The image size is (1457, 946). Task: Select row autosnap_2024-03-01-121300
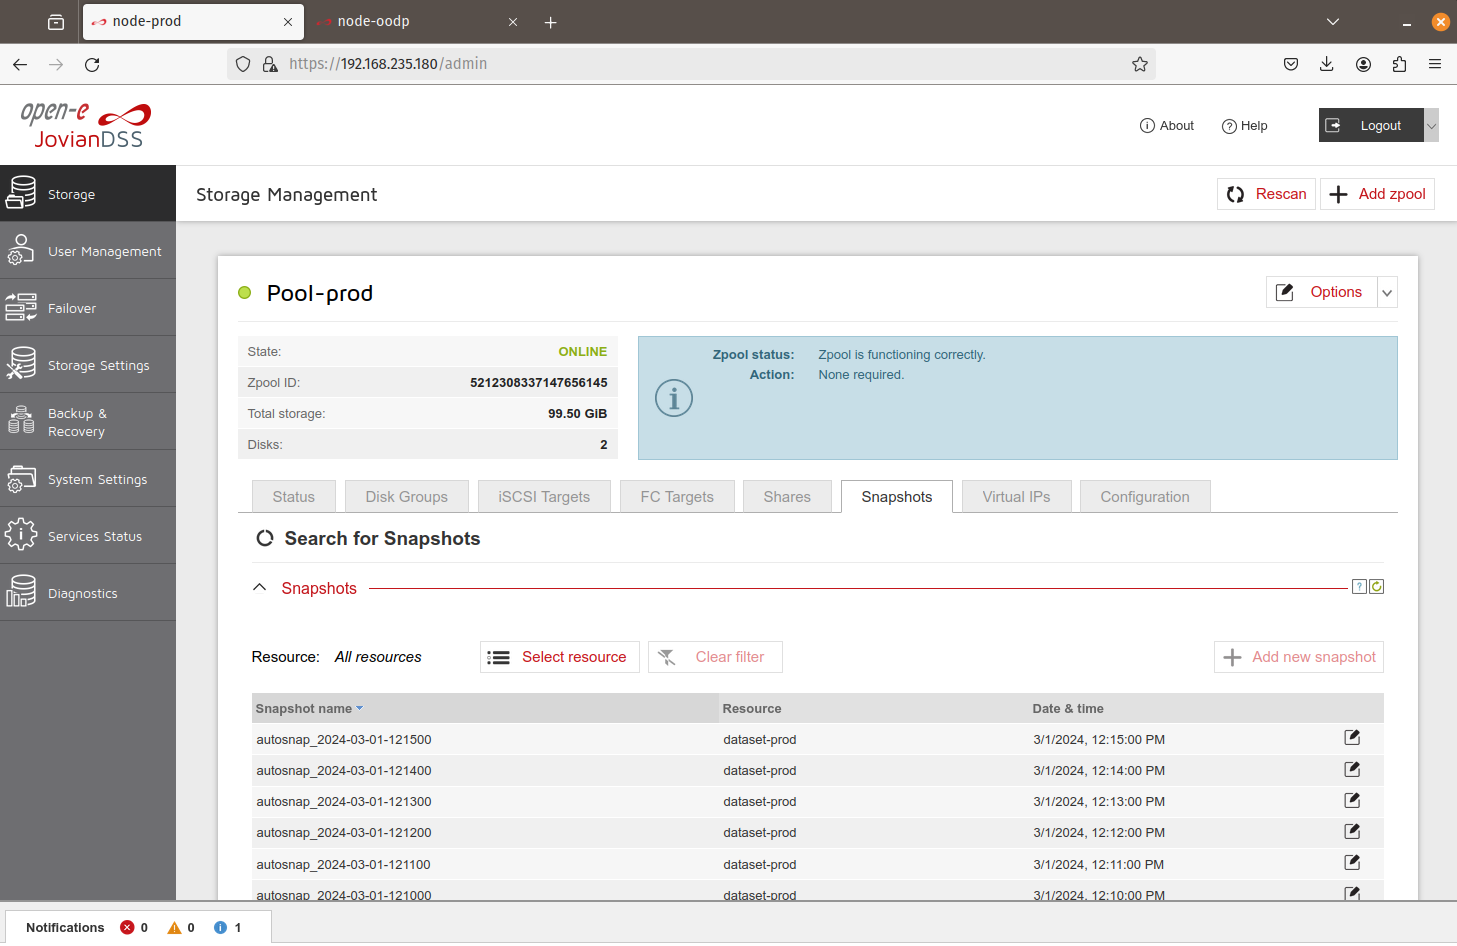[818, 801]
